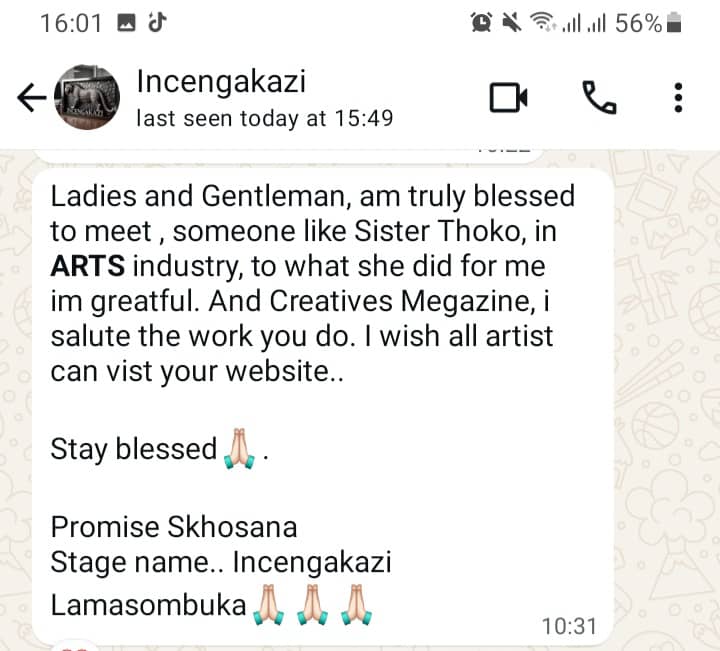The height and width of the screenshot is (651, 720).
Task: Tap the TikTok notification icon in status bar
Action: [157, 22]
